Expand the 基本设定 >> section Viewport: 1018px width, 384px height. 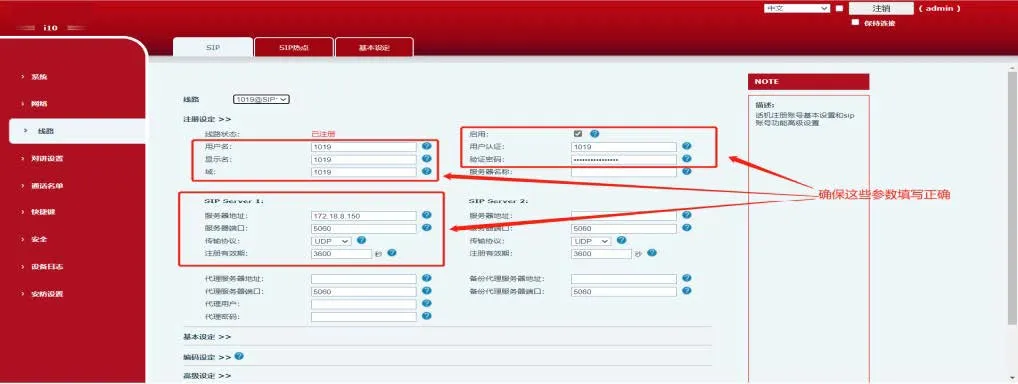207,337
